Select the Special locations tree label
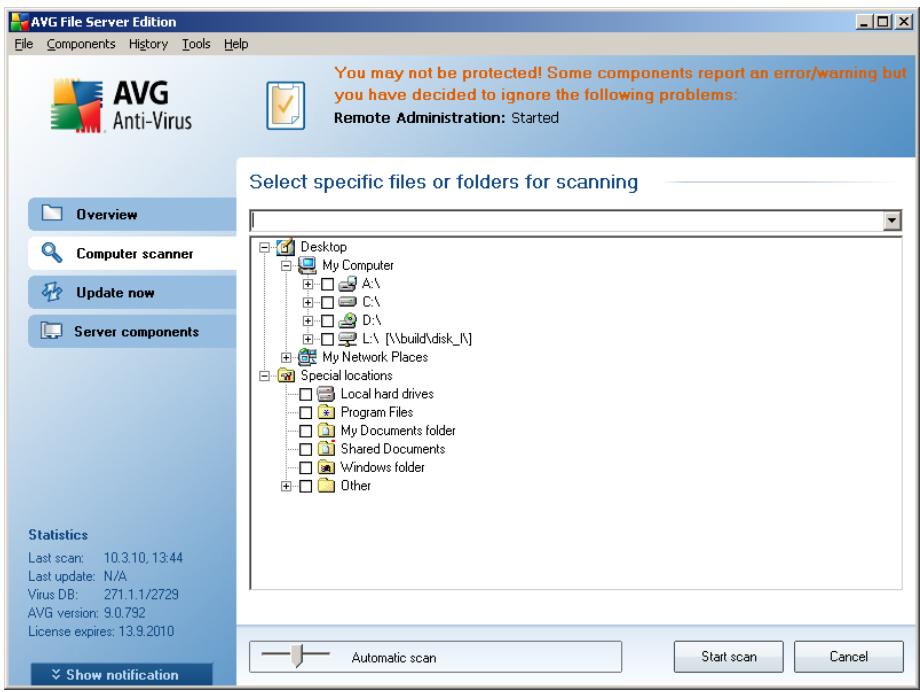Screen dimensions: 920x692 pos(346,376)
